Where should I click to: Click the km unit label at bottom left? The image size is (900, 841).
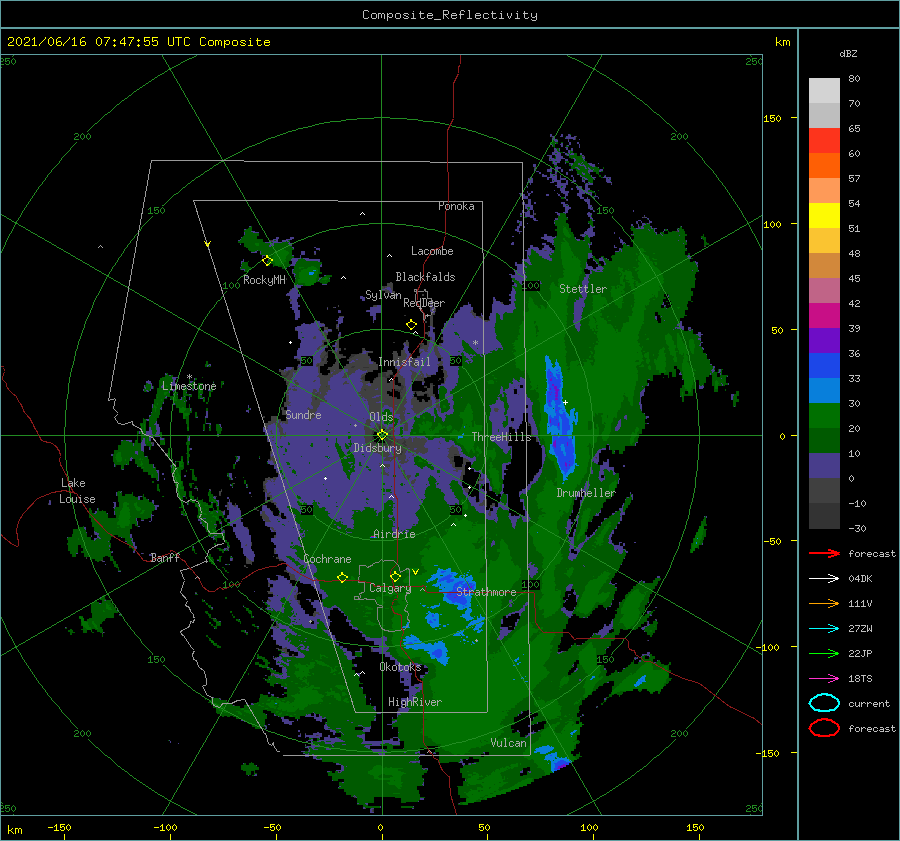click(14, 830)
